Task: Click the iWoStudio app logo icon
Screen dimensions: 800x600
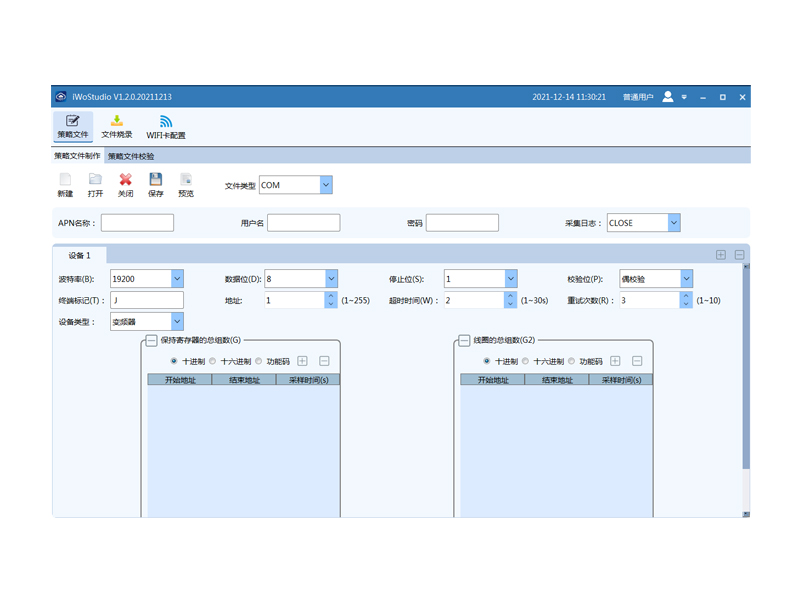Action: 61,96
